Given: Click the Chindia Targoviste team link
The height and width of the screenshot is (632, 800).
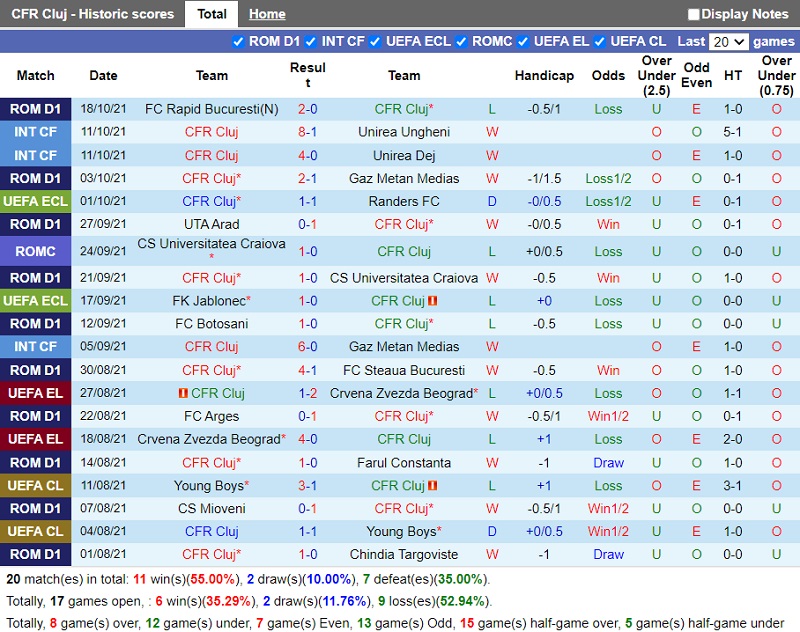Looking at the screenshot, I should [x=404, y=555].
